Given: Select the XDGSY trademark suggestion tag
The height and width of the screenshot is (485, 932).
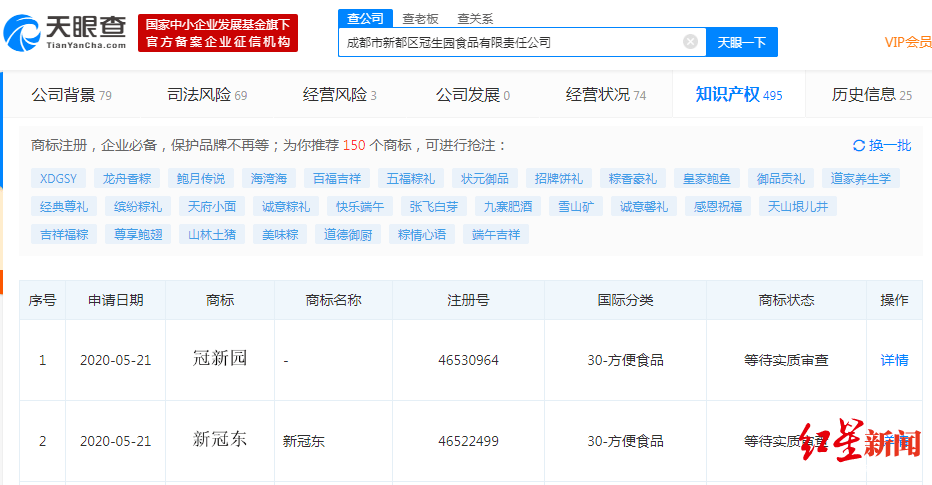Looking at the screenshot, I should [58, 179].
